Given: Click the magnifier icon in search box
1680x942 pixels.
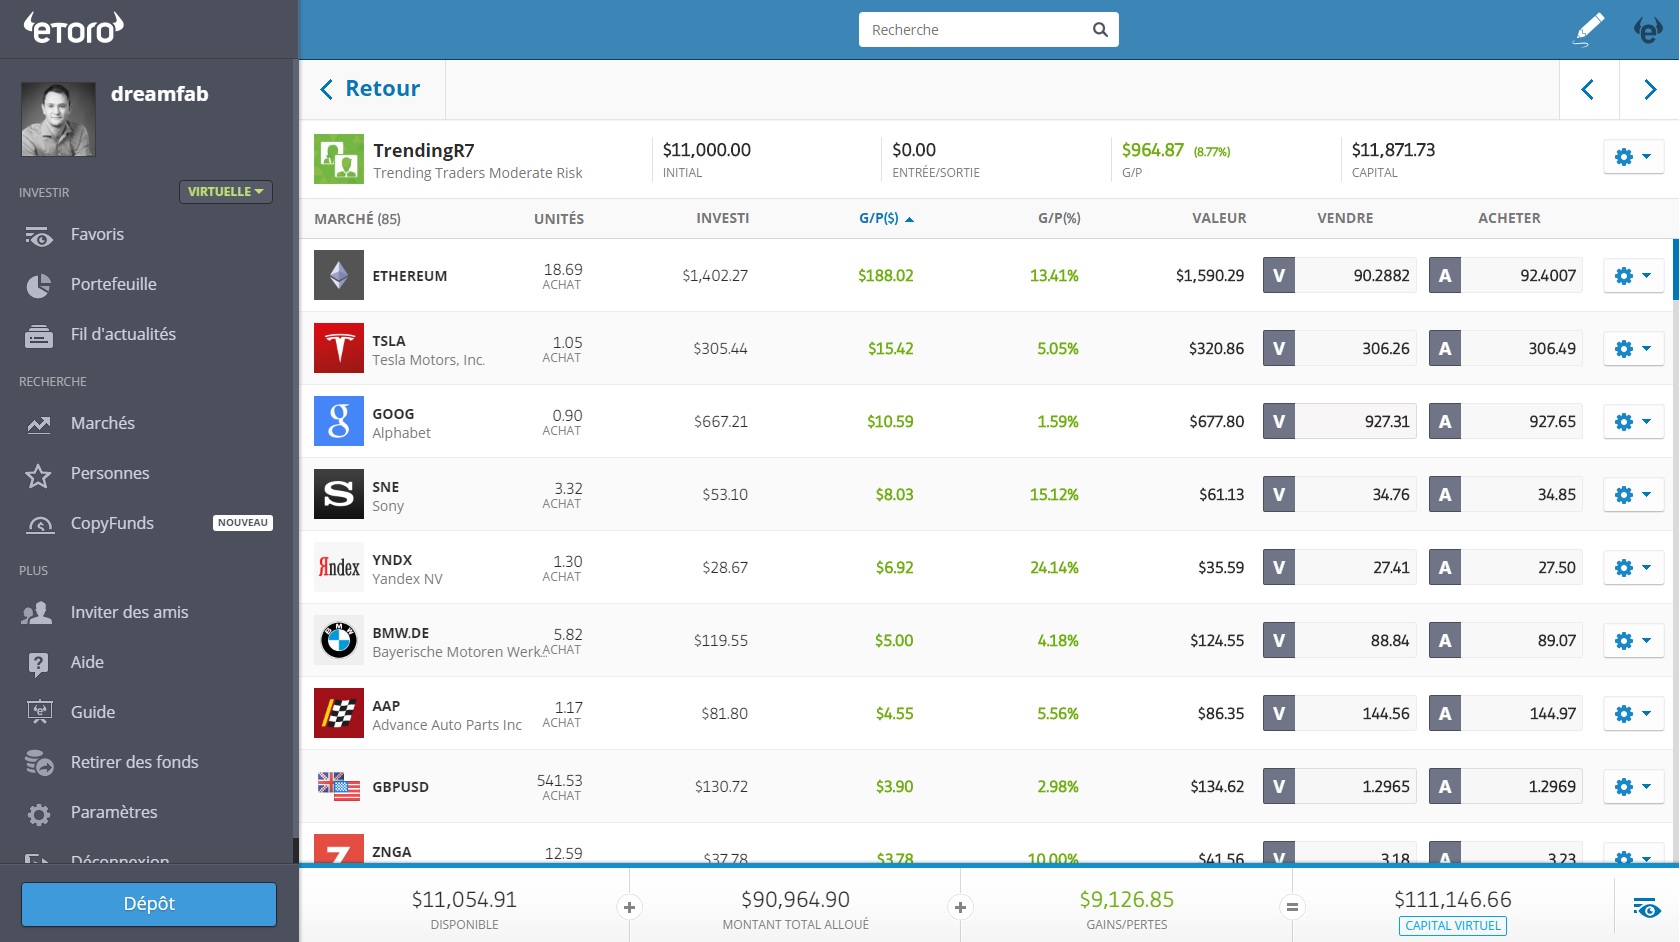Looking at the screenshot, I should coord(1100,30).
